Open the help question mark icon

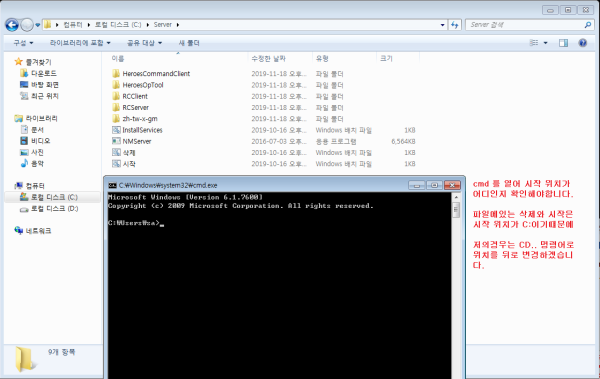582,43
